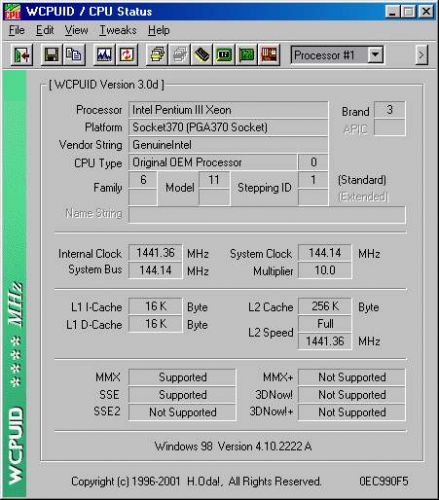Viewport: 439px width, 500px height.
Task: Click the greyed-out stacked windows icon
Action: click(x=180, y=55)
